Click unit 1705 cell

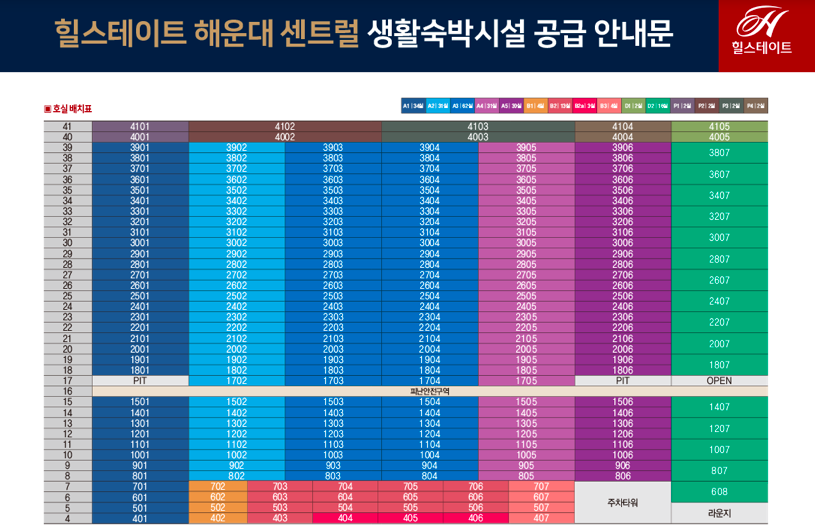point(527,381)
